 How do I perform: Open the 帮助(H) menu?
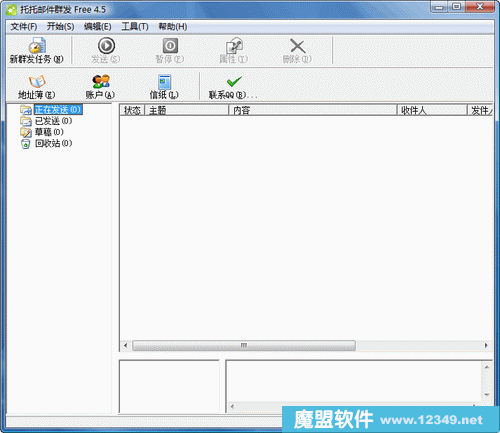coord(173,26)
